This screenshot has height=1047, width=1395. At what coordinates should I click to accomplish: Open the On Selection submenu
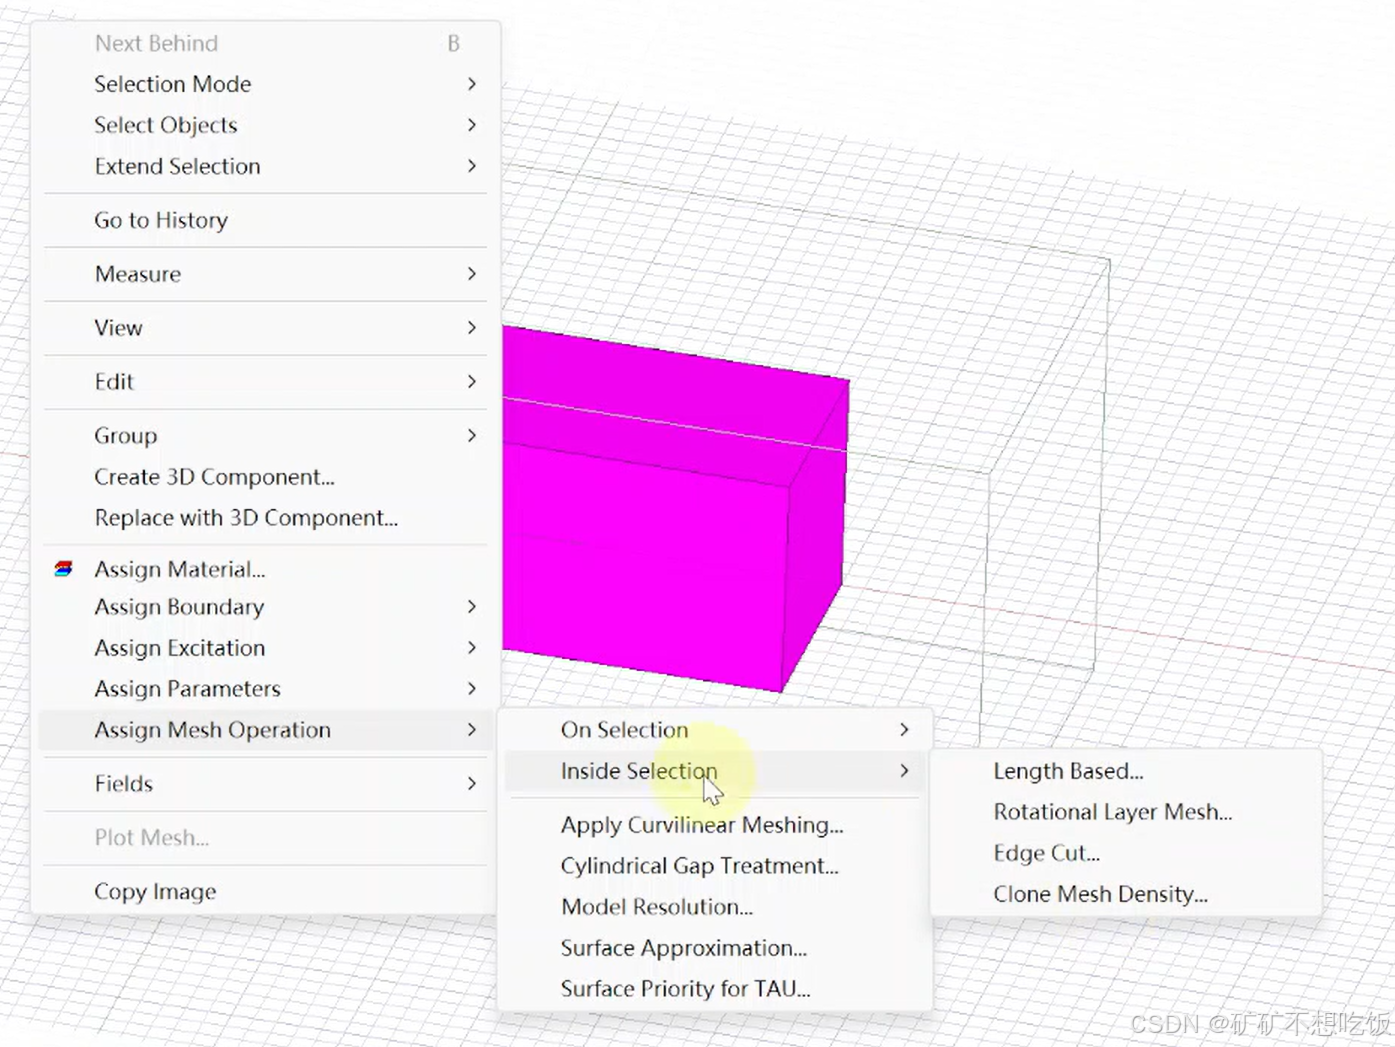tap(714, 730)
